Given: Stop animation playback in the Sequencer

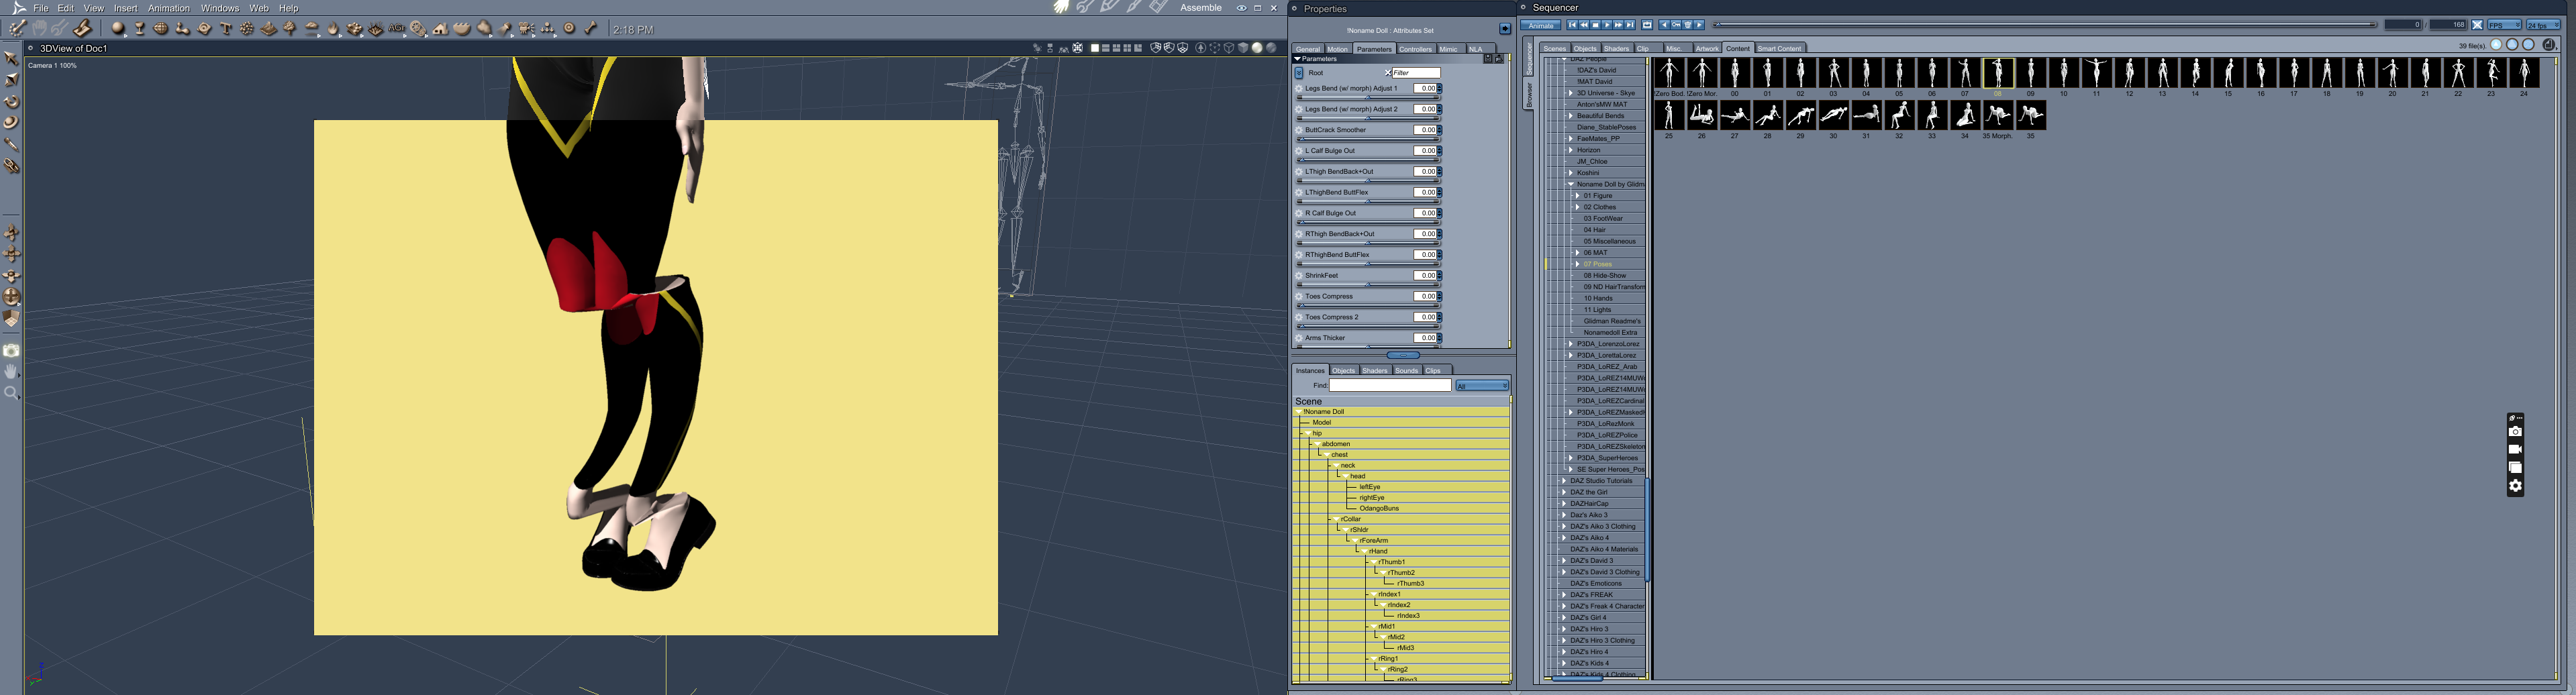Looking at the screenshot, I should click(1596, 25).
